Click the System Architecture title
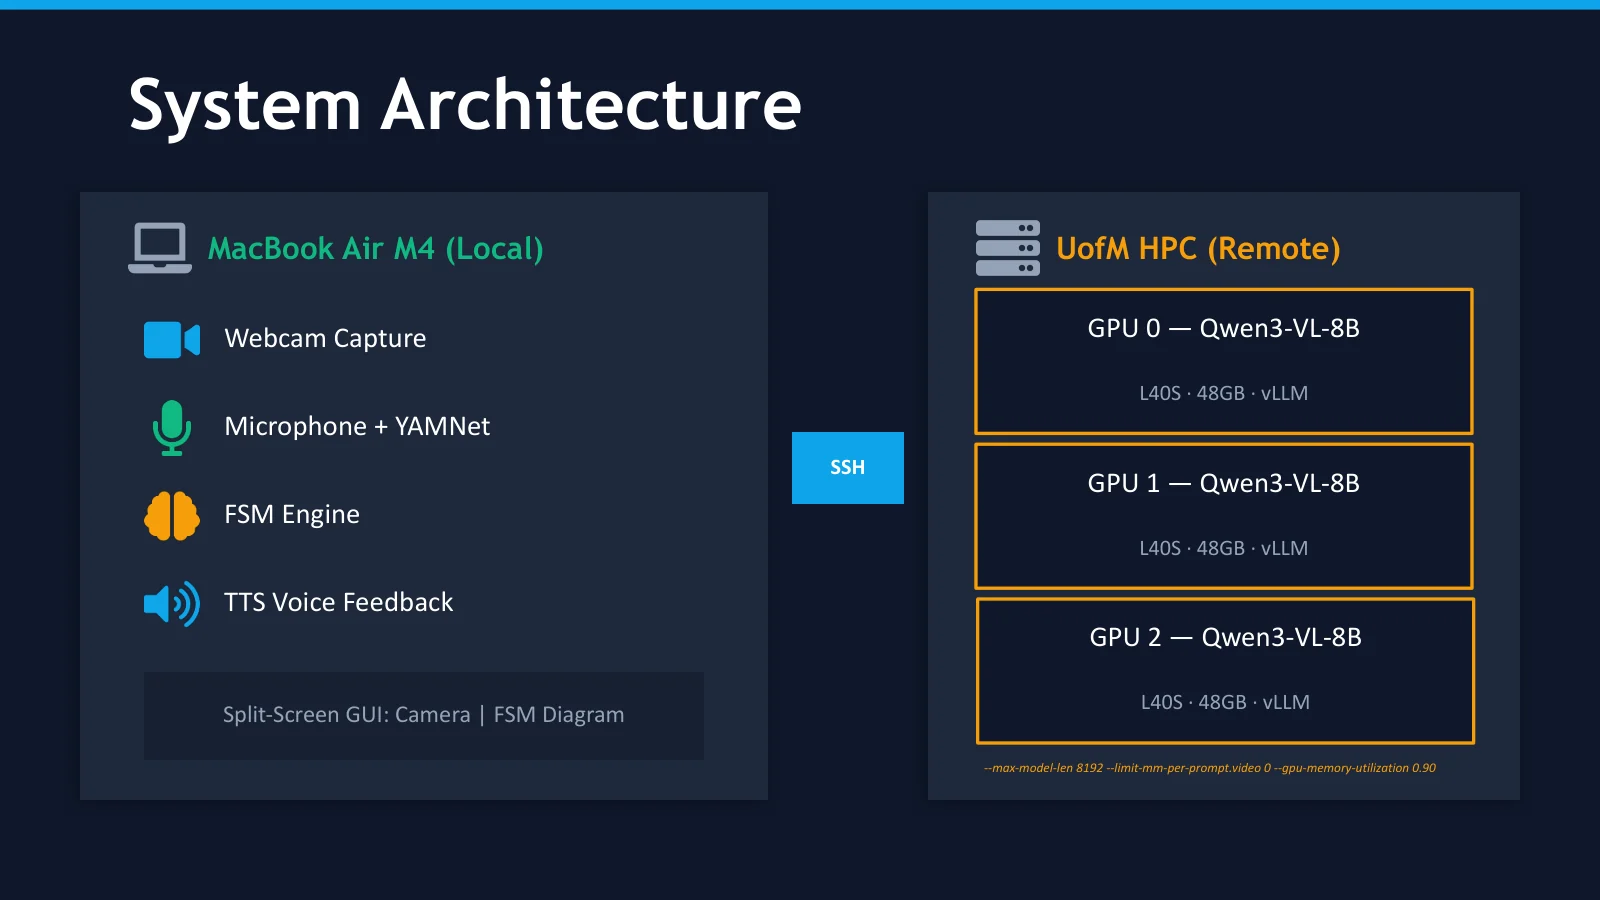 (x=465, y=105)
